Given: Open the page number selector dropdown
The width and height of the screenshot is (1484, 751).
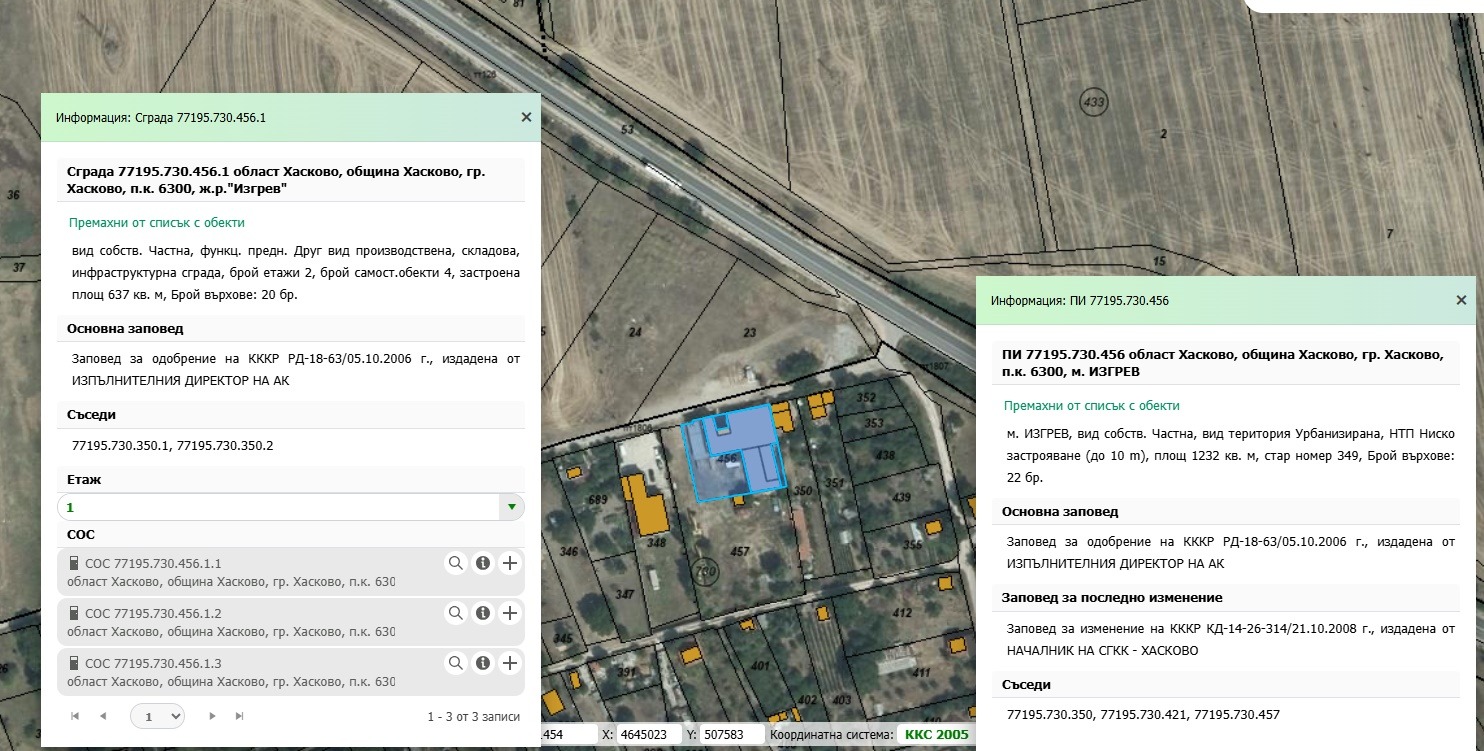Looking at the screenshot, I should (x=158, y=716).
